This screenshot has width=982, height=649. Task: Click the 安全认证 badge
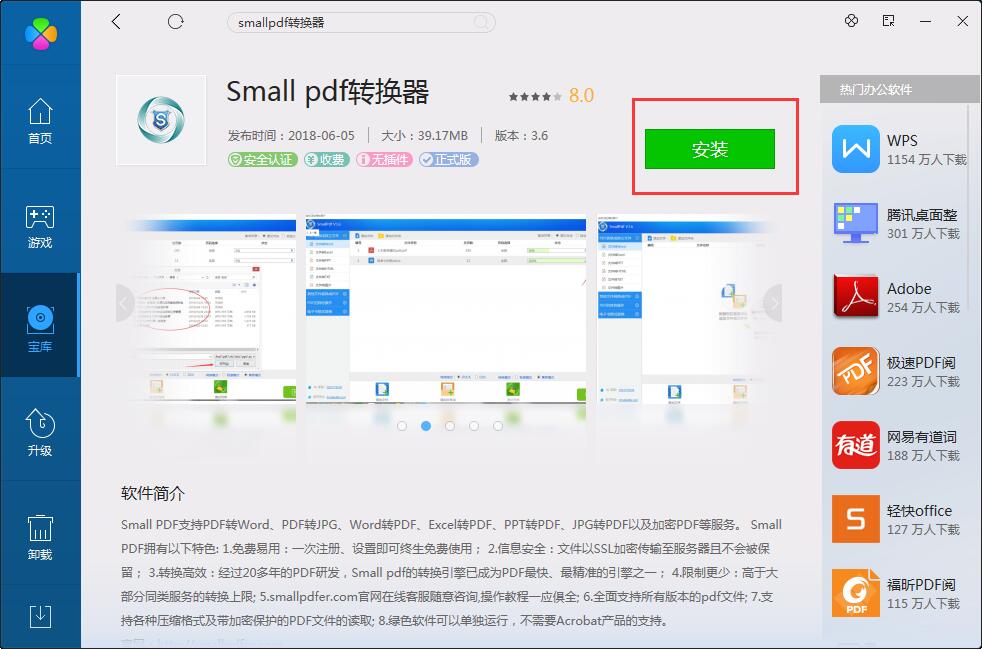[x=262, y=160]
